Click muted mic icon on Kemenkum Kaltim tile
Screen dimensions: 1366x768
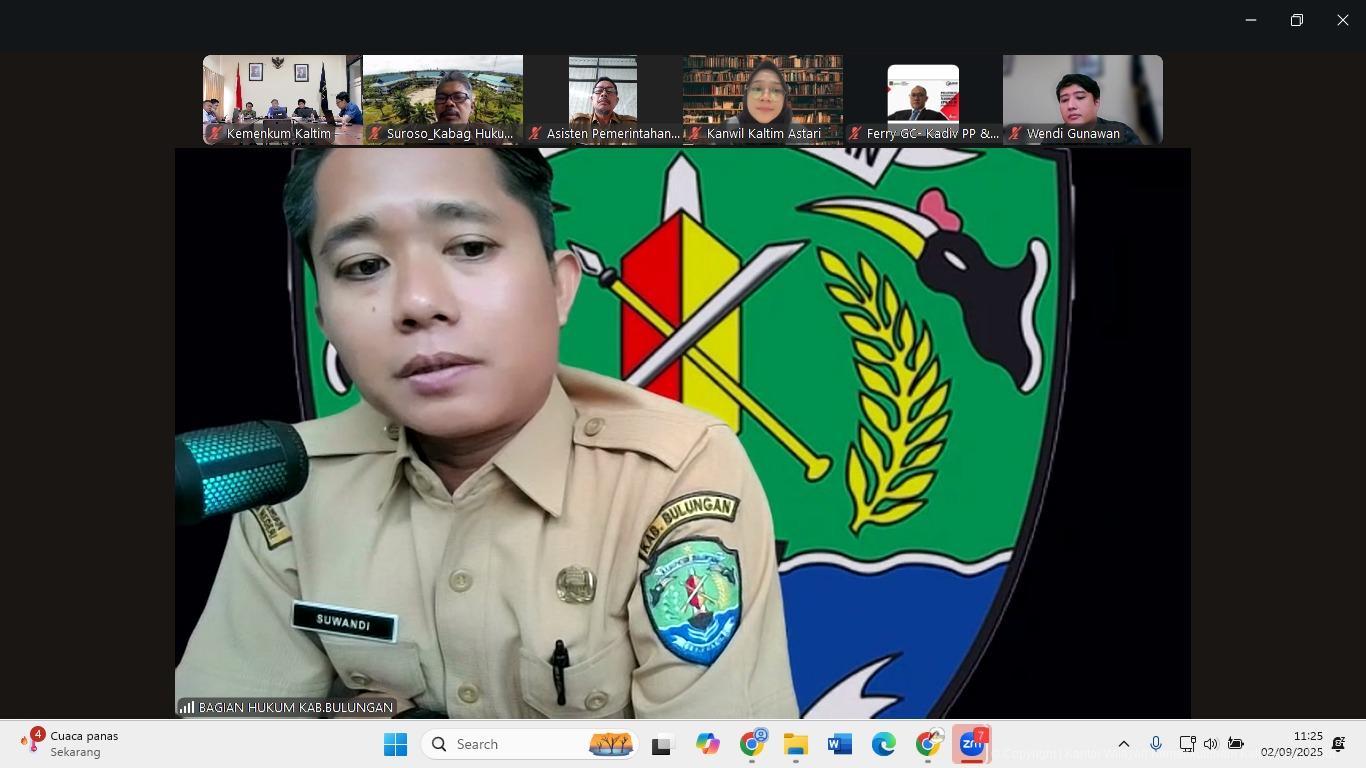point(214,133)
